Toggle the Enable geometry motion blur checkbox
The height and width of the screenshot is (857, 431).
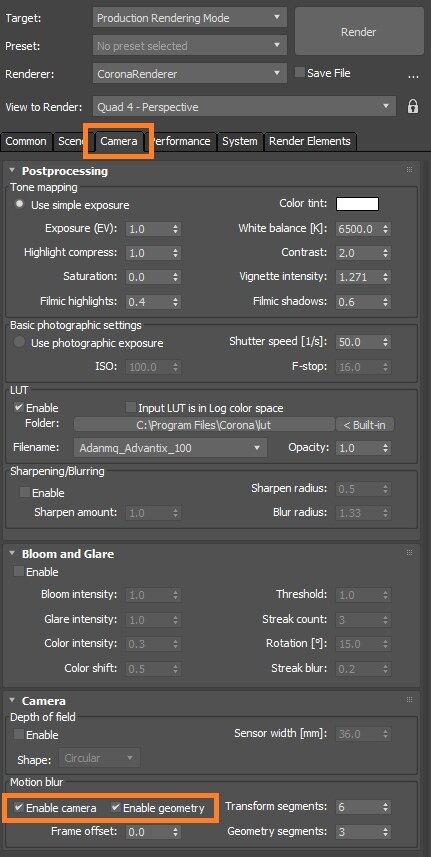(116, 807)
